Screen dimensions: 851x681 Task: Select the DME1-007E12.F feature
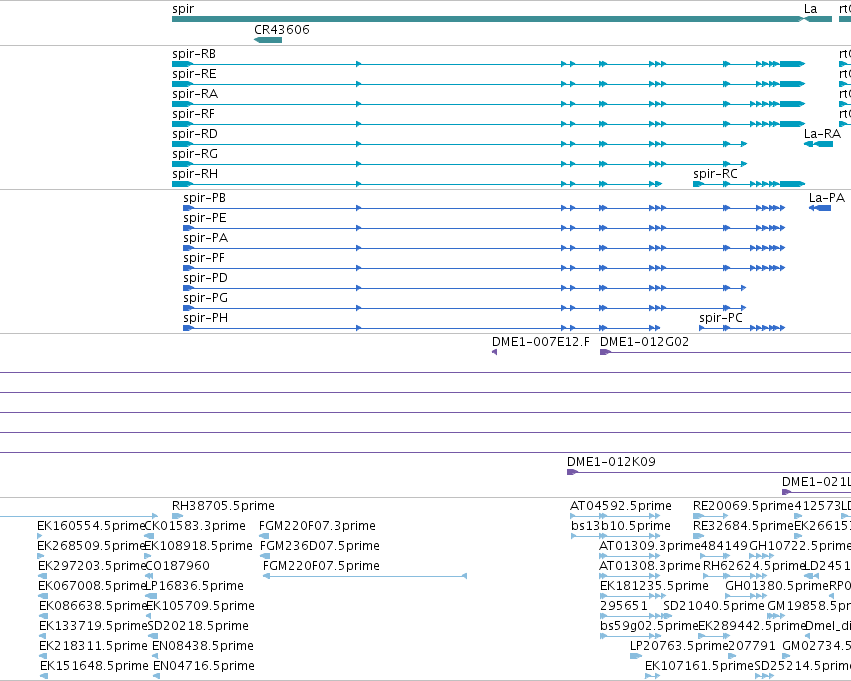click(x=494, y=352)
